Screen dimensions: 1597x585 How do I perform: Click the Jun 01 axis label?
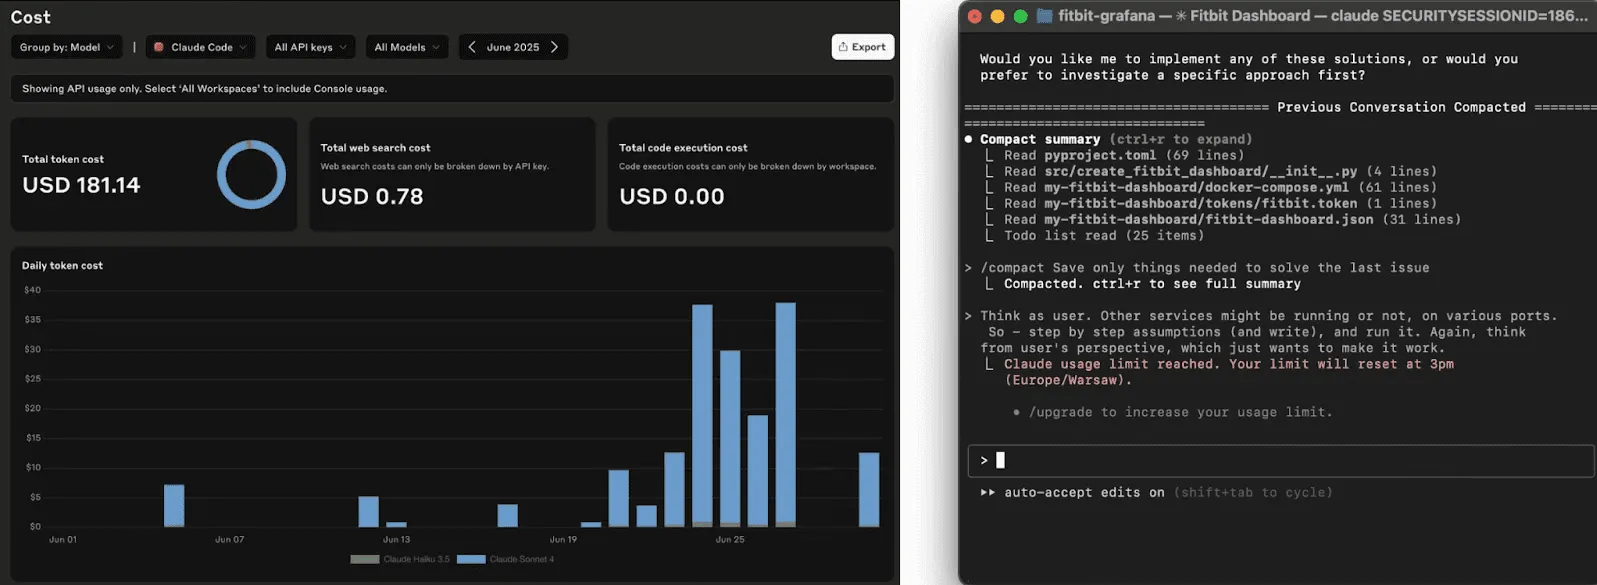63,539
